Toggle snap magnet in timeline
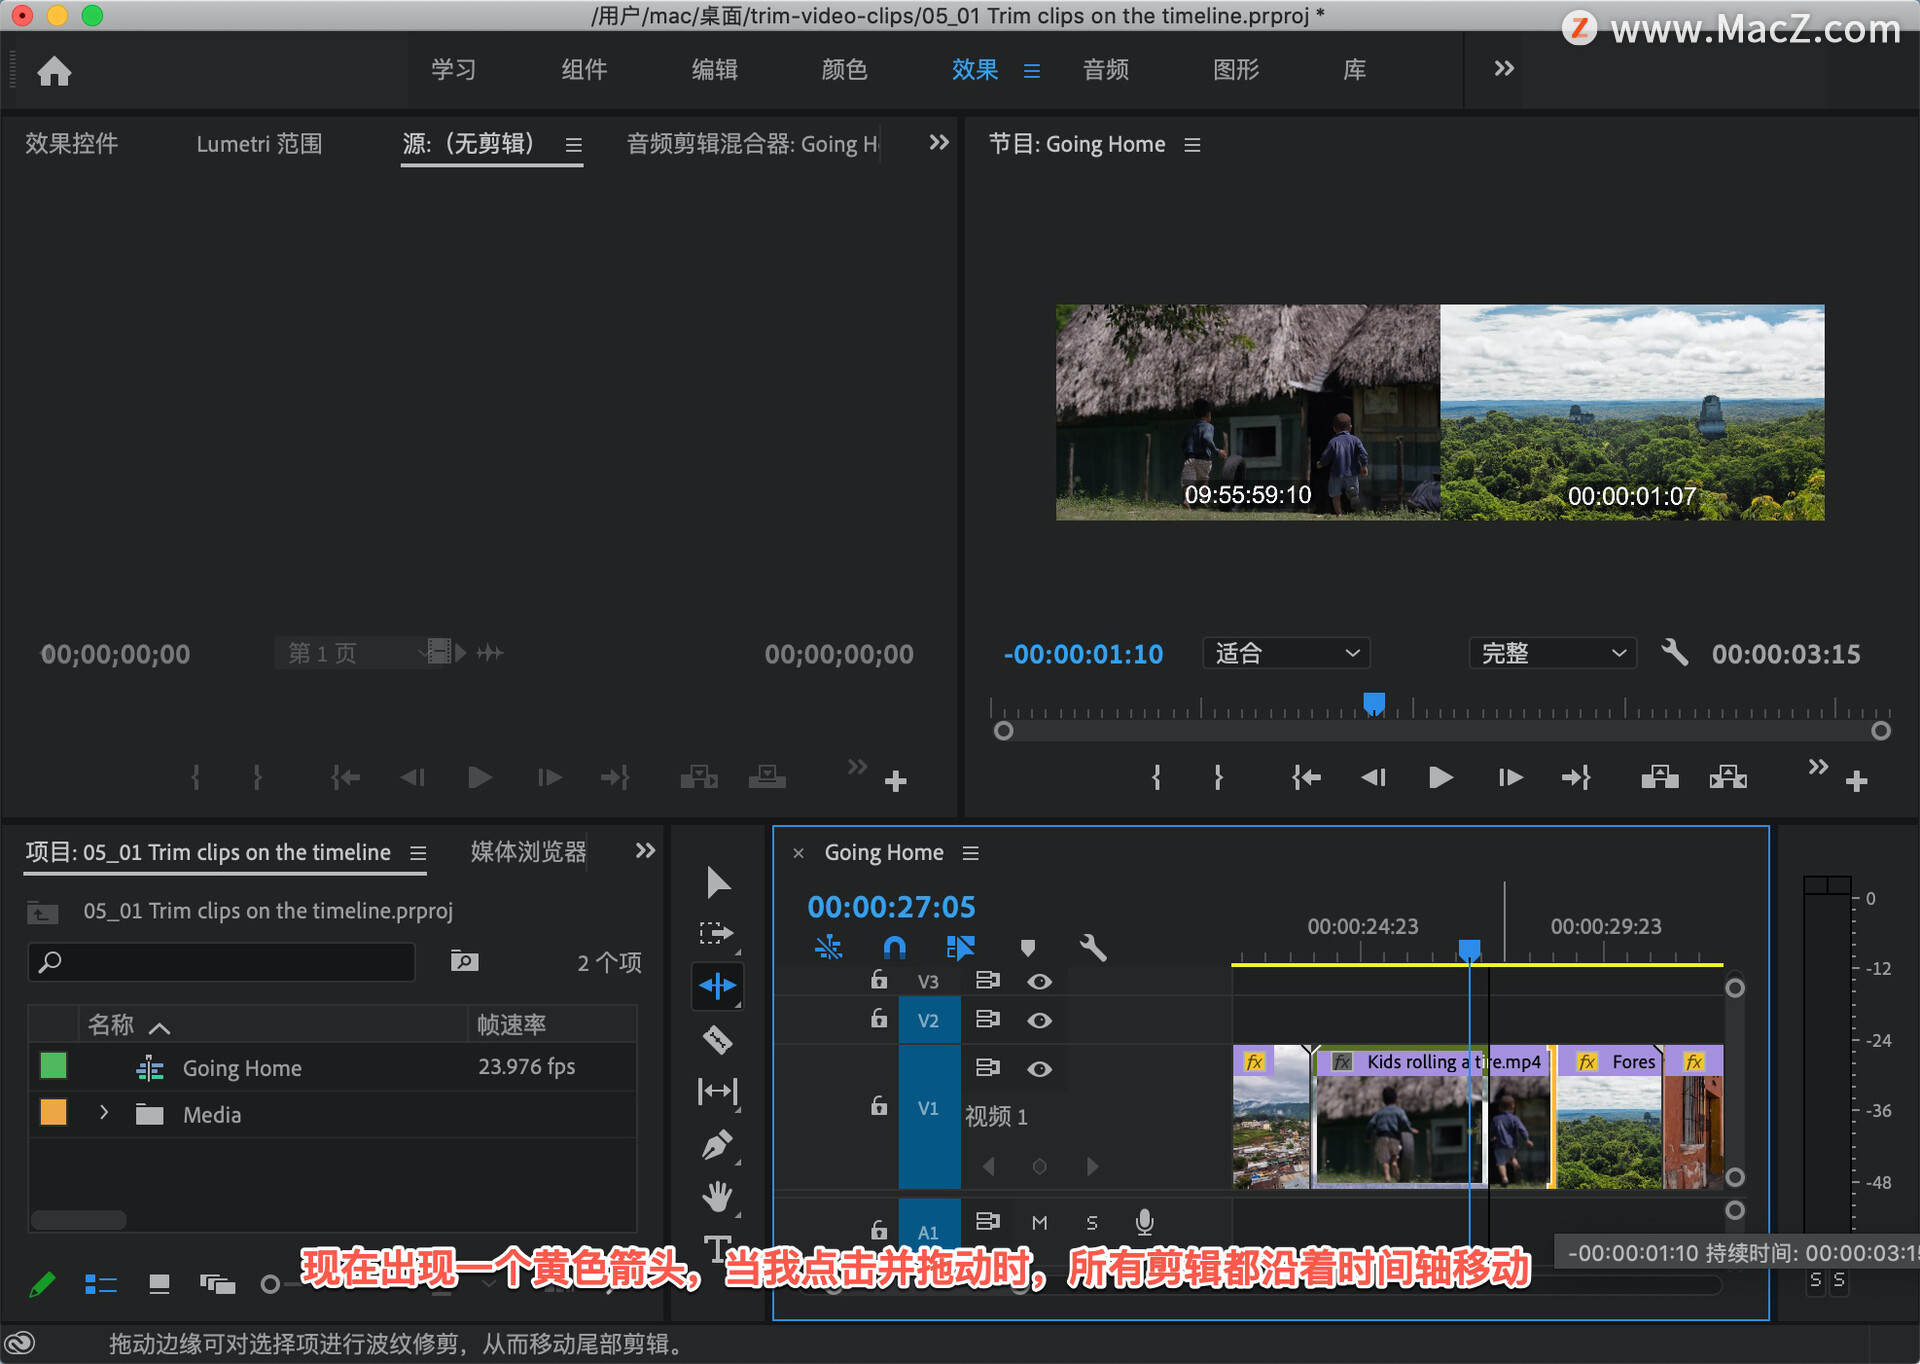Viewport: 1920px width, 1364px height. point(894,947)
